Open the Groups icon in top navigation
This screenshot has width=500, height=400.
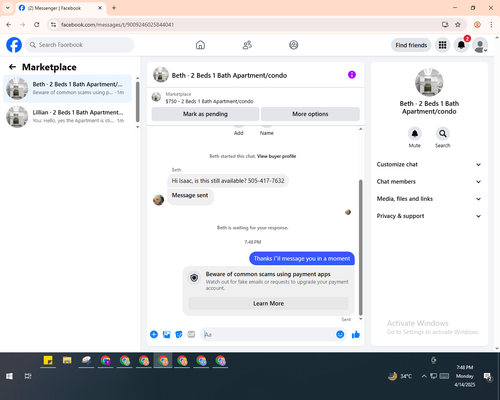pos(294,45)
